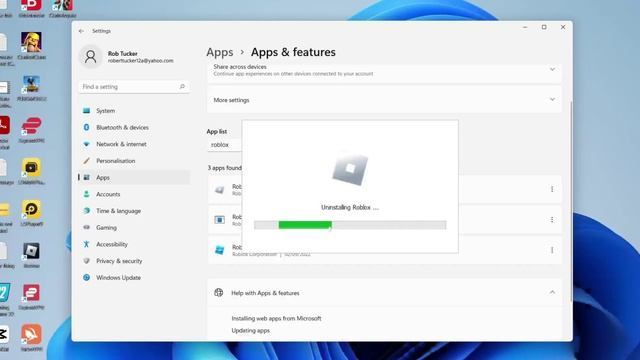Select the Apps sidebar category
The image size is (640, 360).
[134, 178]
